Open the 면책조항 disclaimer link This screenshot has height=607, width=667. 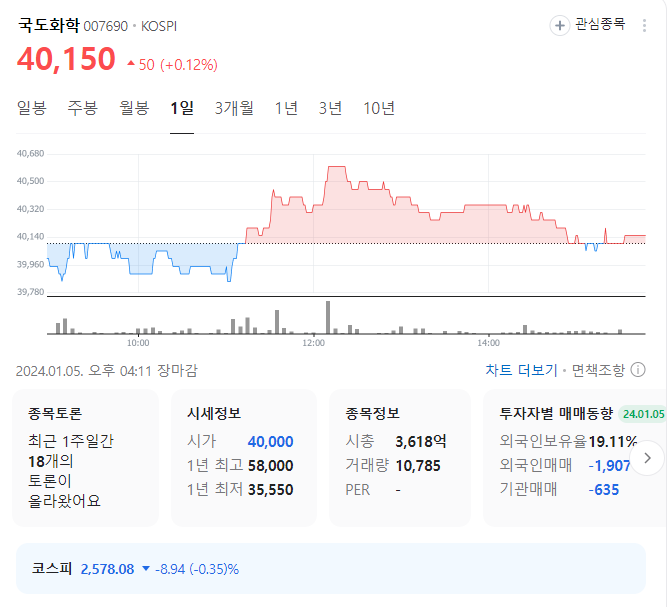[598, 370]
